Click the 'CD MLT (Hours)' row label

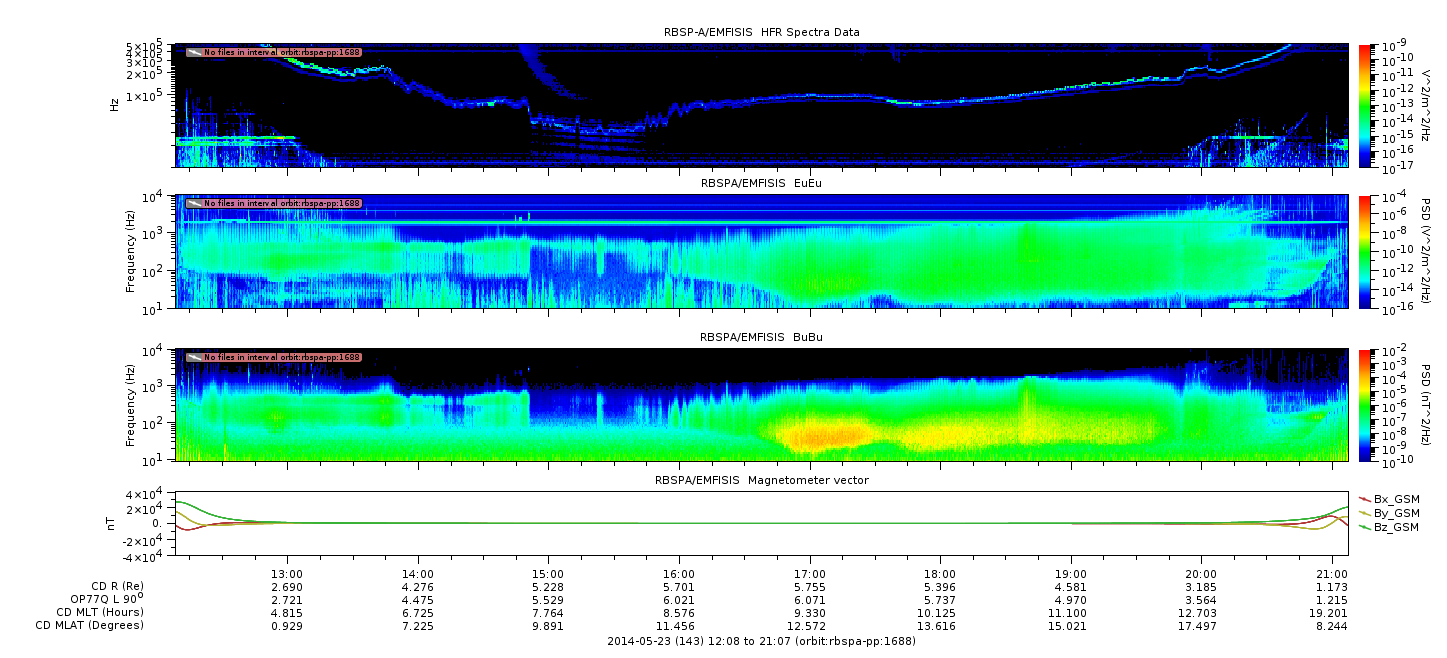point(99,612)
